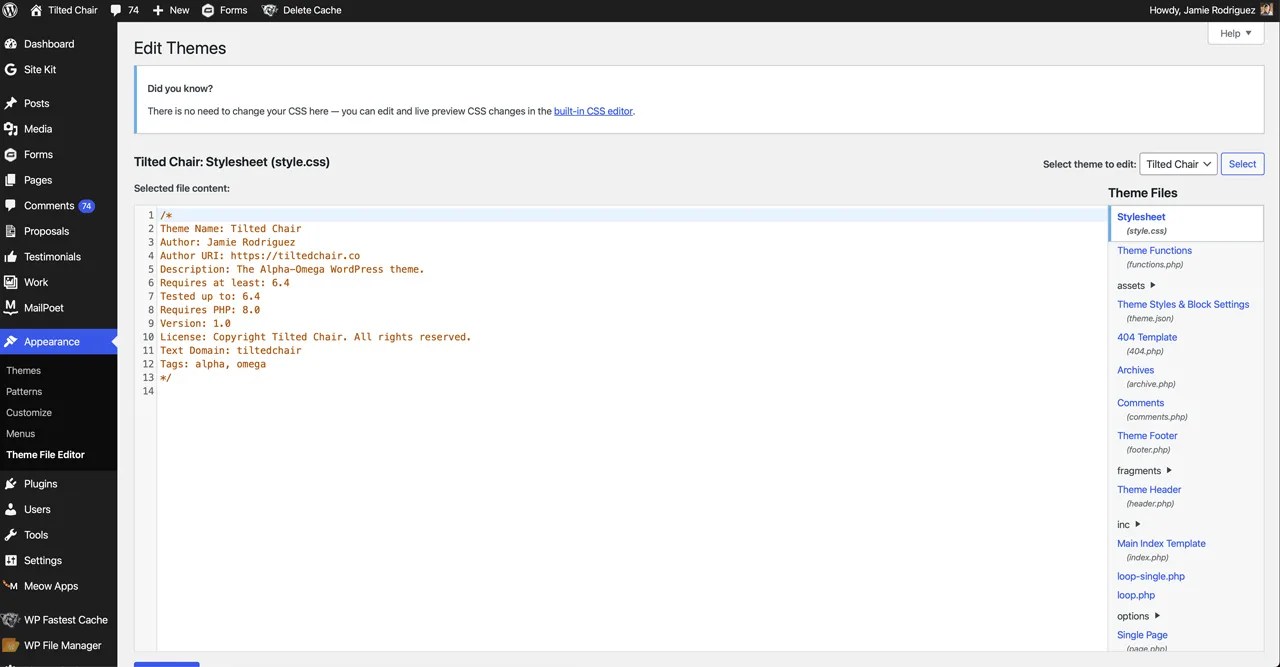Open the comments bubble icon showing 74
The height and width of the screenshot is (667, 1280).
116,10
